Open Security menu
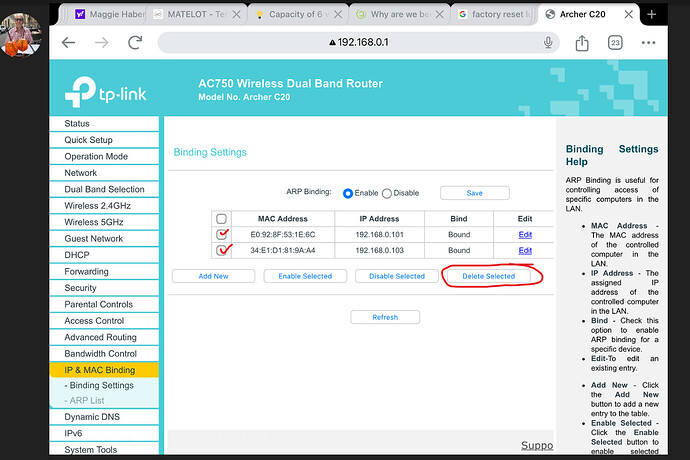This screenshot has height=460, width=690. click(104, 287)
